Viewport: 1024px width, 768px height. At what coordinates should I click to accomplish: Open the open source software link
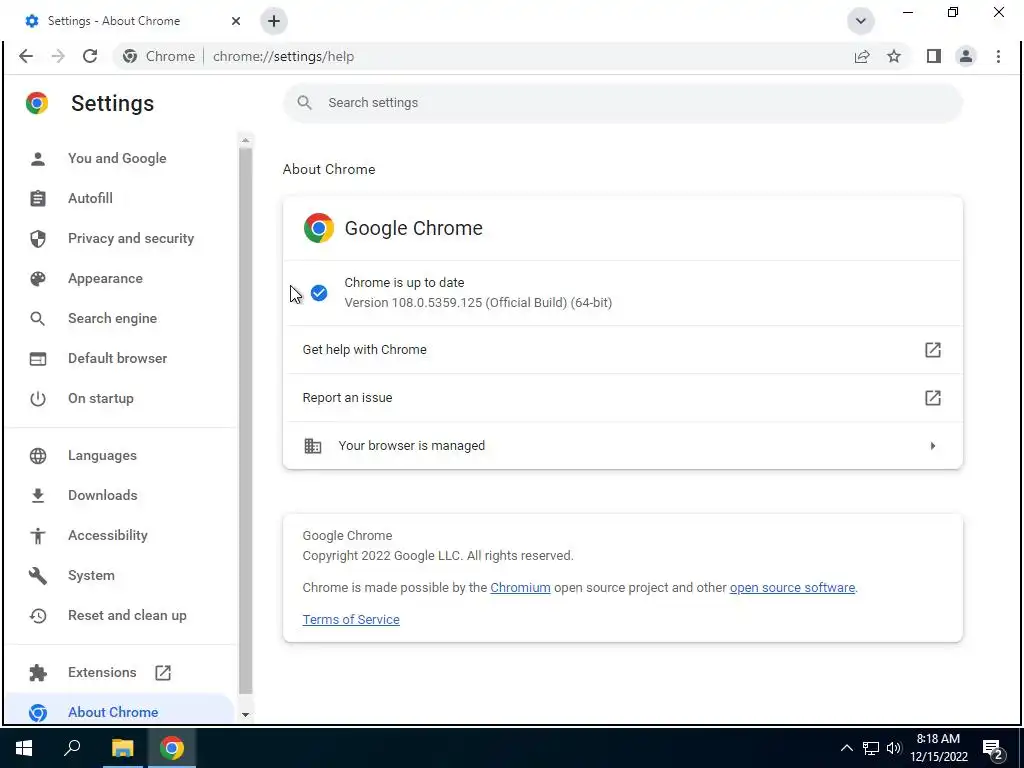(792, 588)
